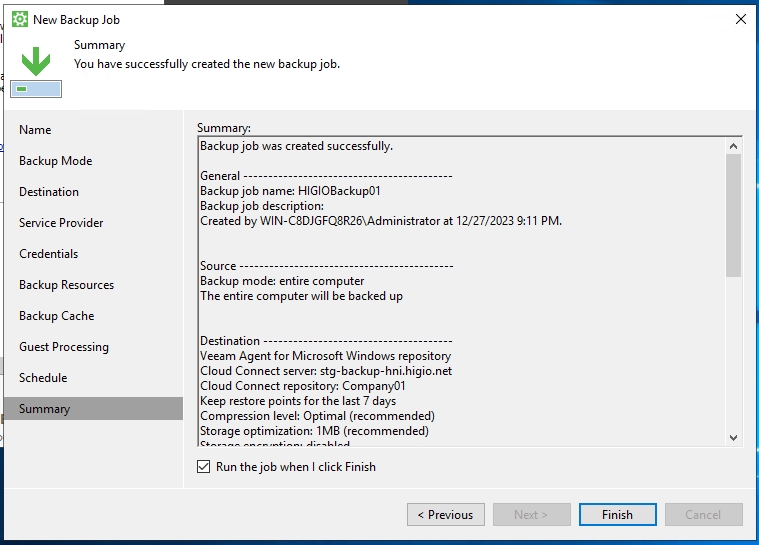Click Finish to complete the backup job
Image resolution: width=759 pixels, height=545 pixels.
[617, 515]
